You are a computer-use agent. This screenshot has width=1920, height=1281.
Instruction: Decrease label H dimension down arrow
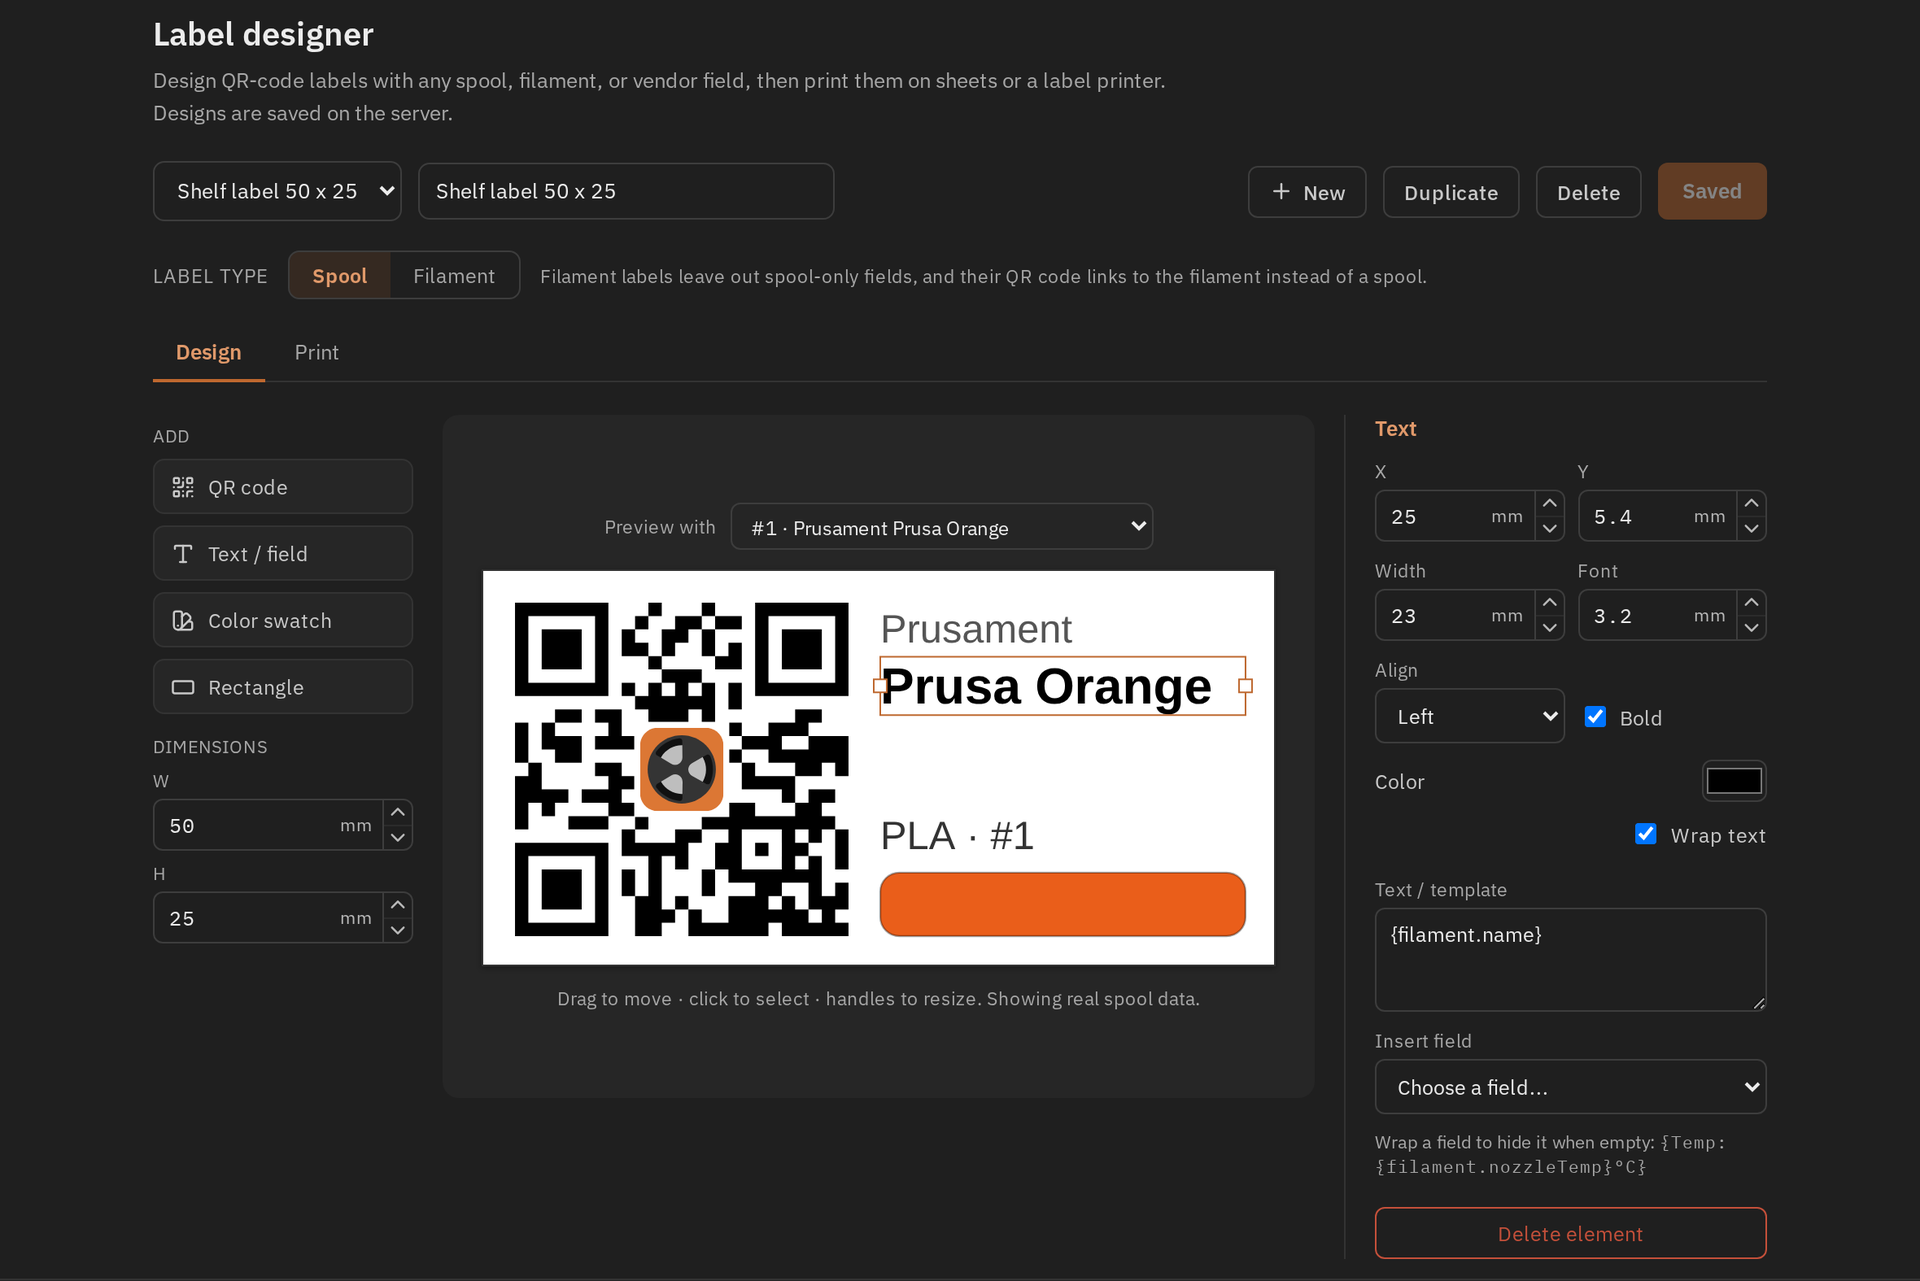(x=398, y=930)
